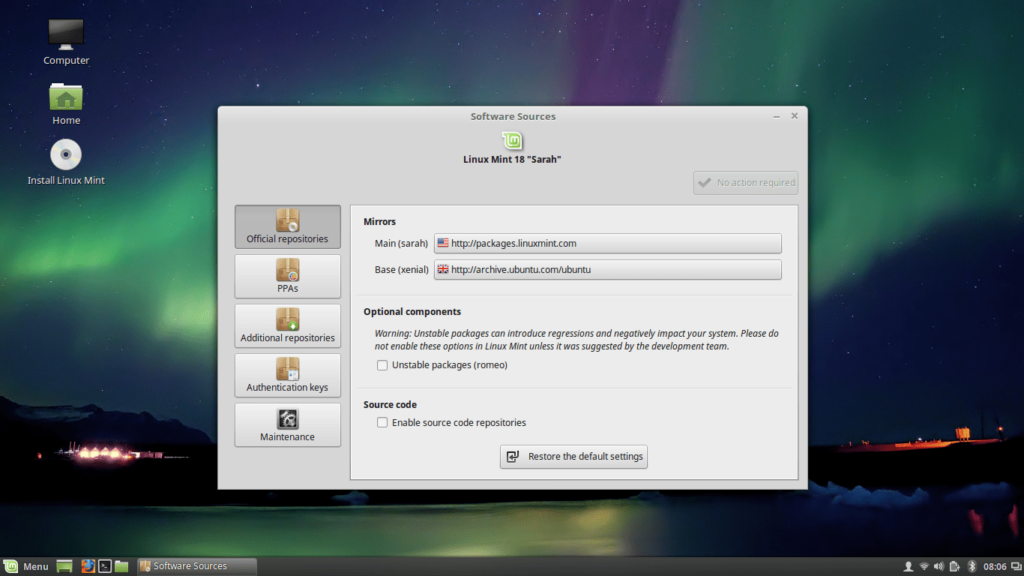Open the Base (xenial) mirror selector
This screenshot has width=1024, height=576.
pos(607,269)
